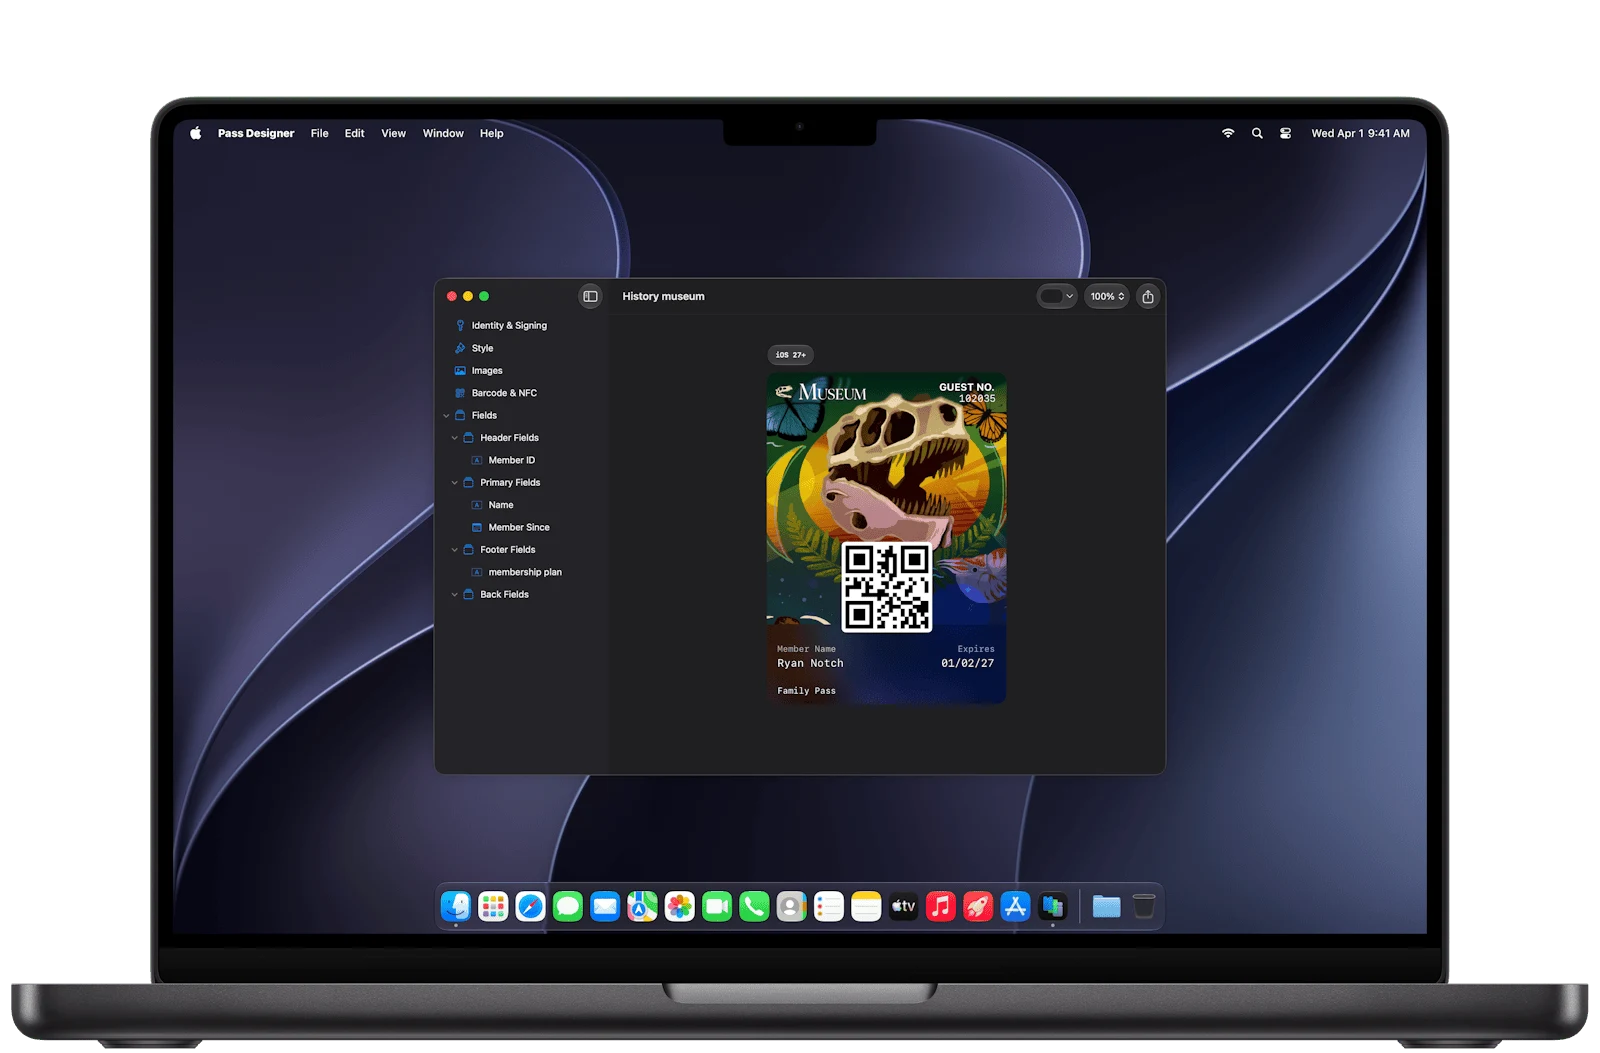Toggle the sidebar visibility button
Image resolution: width=1600 pixels, height=1053 pixels.
pyautogui.click(x=590, y=296)
